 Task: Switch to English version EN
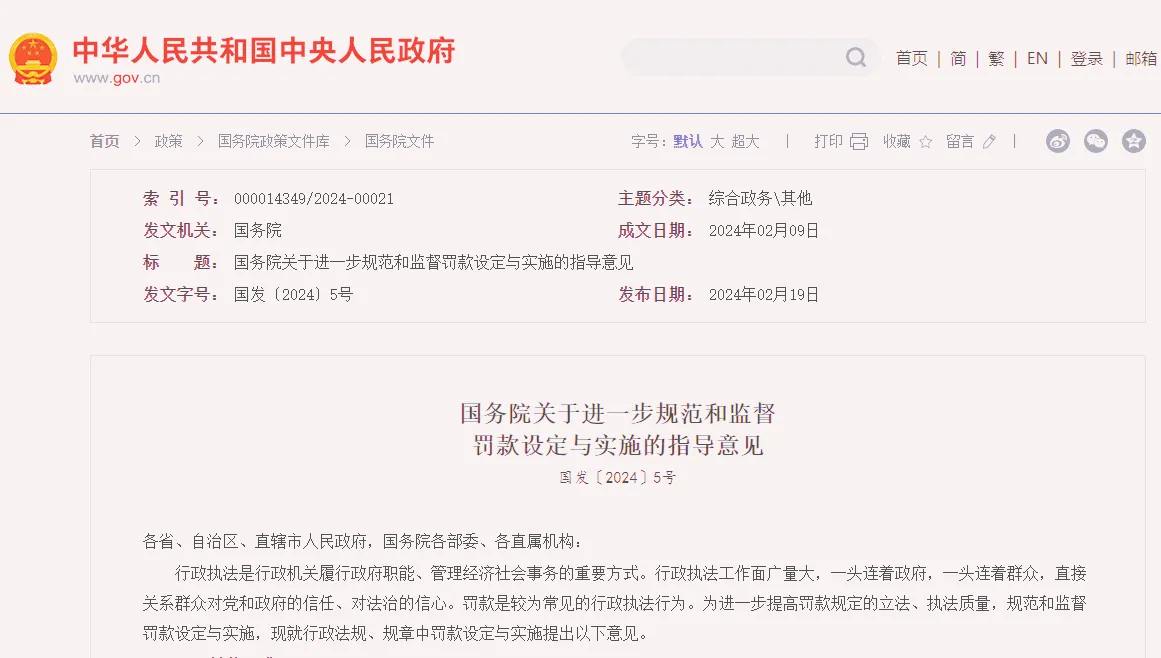(x=1037, y=58)
